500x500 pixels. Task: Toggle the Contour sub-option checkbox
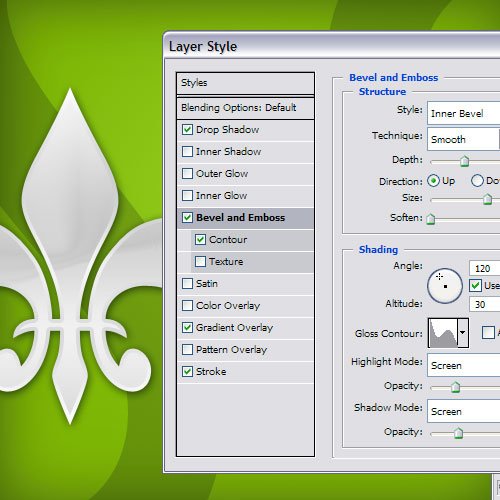point(200,239)
